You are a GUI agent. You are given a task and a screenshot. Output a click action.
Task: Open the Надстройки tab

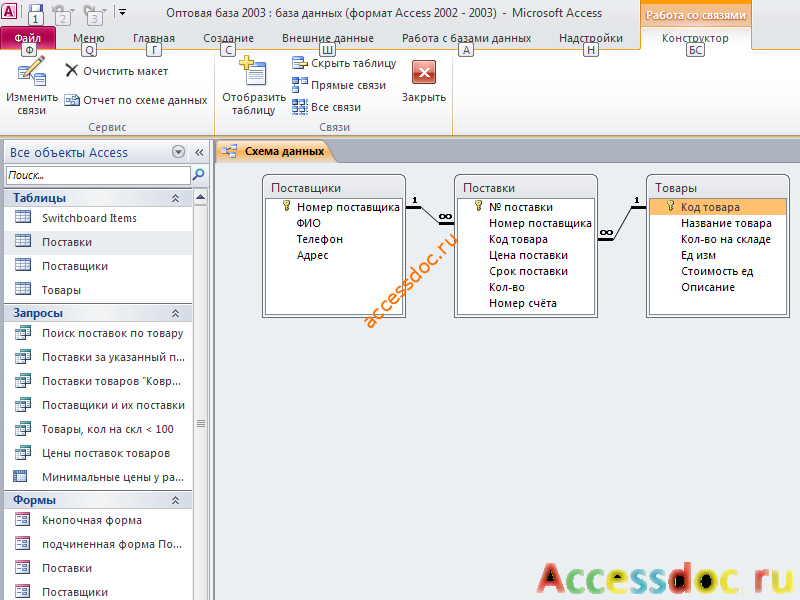coord(591,38)
